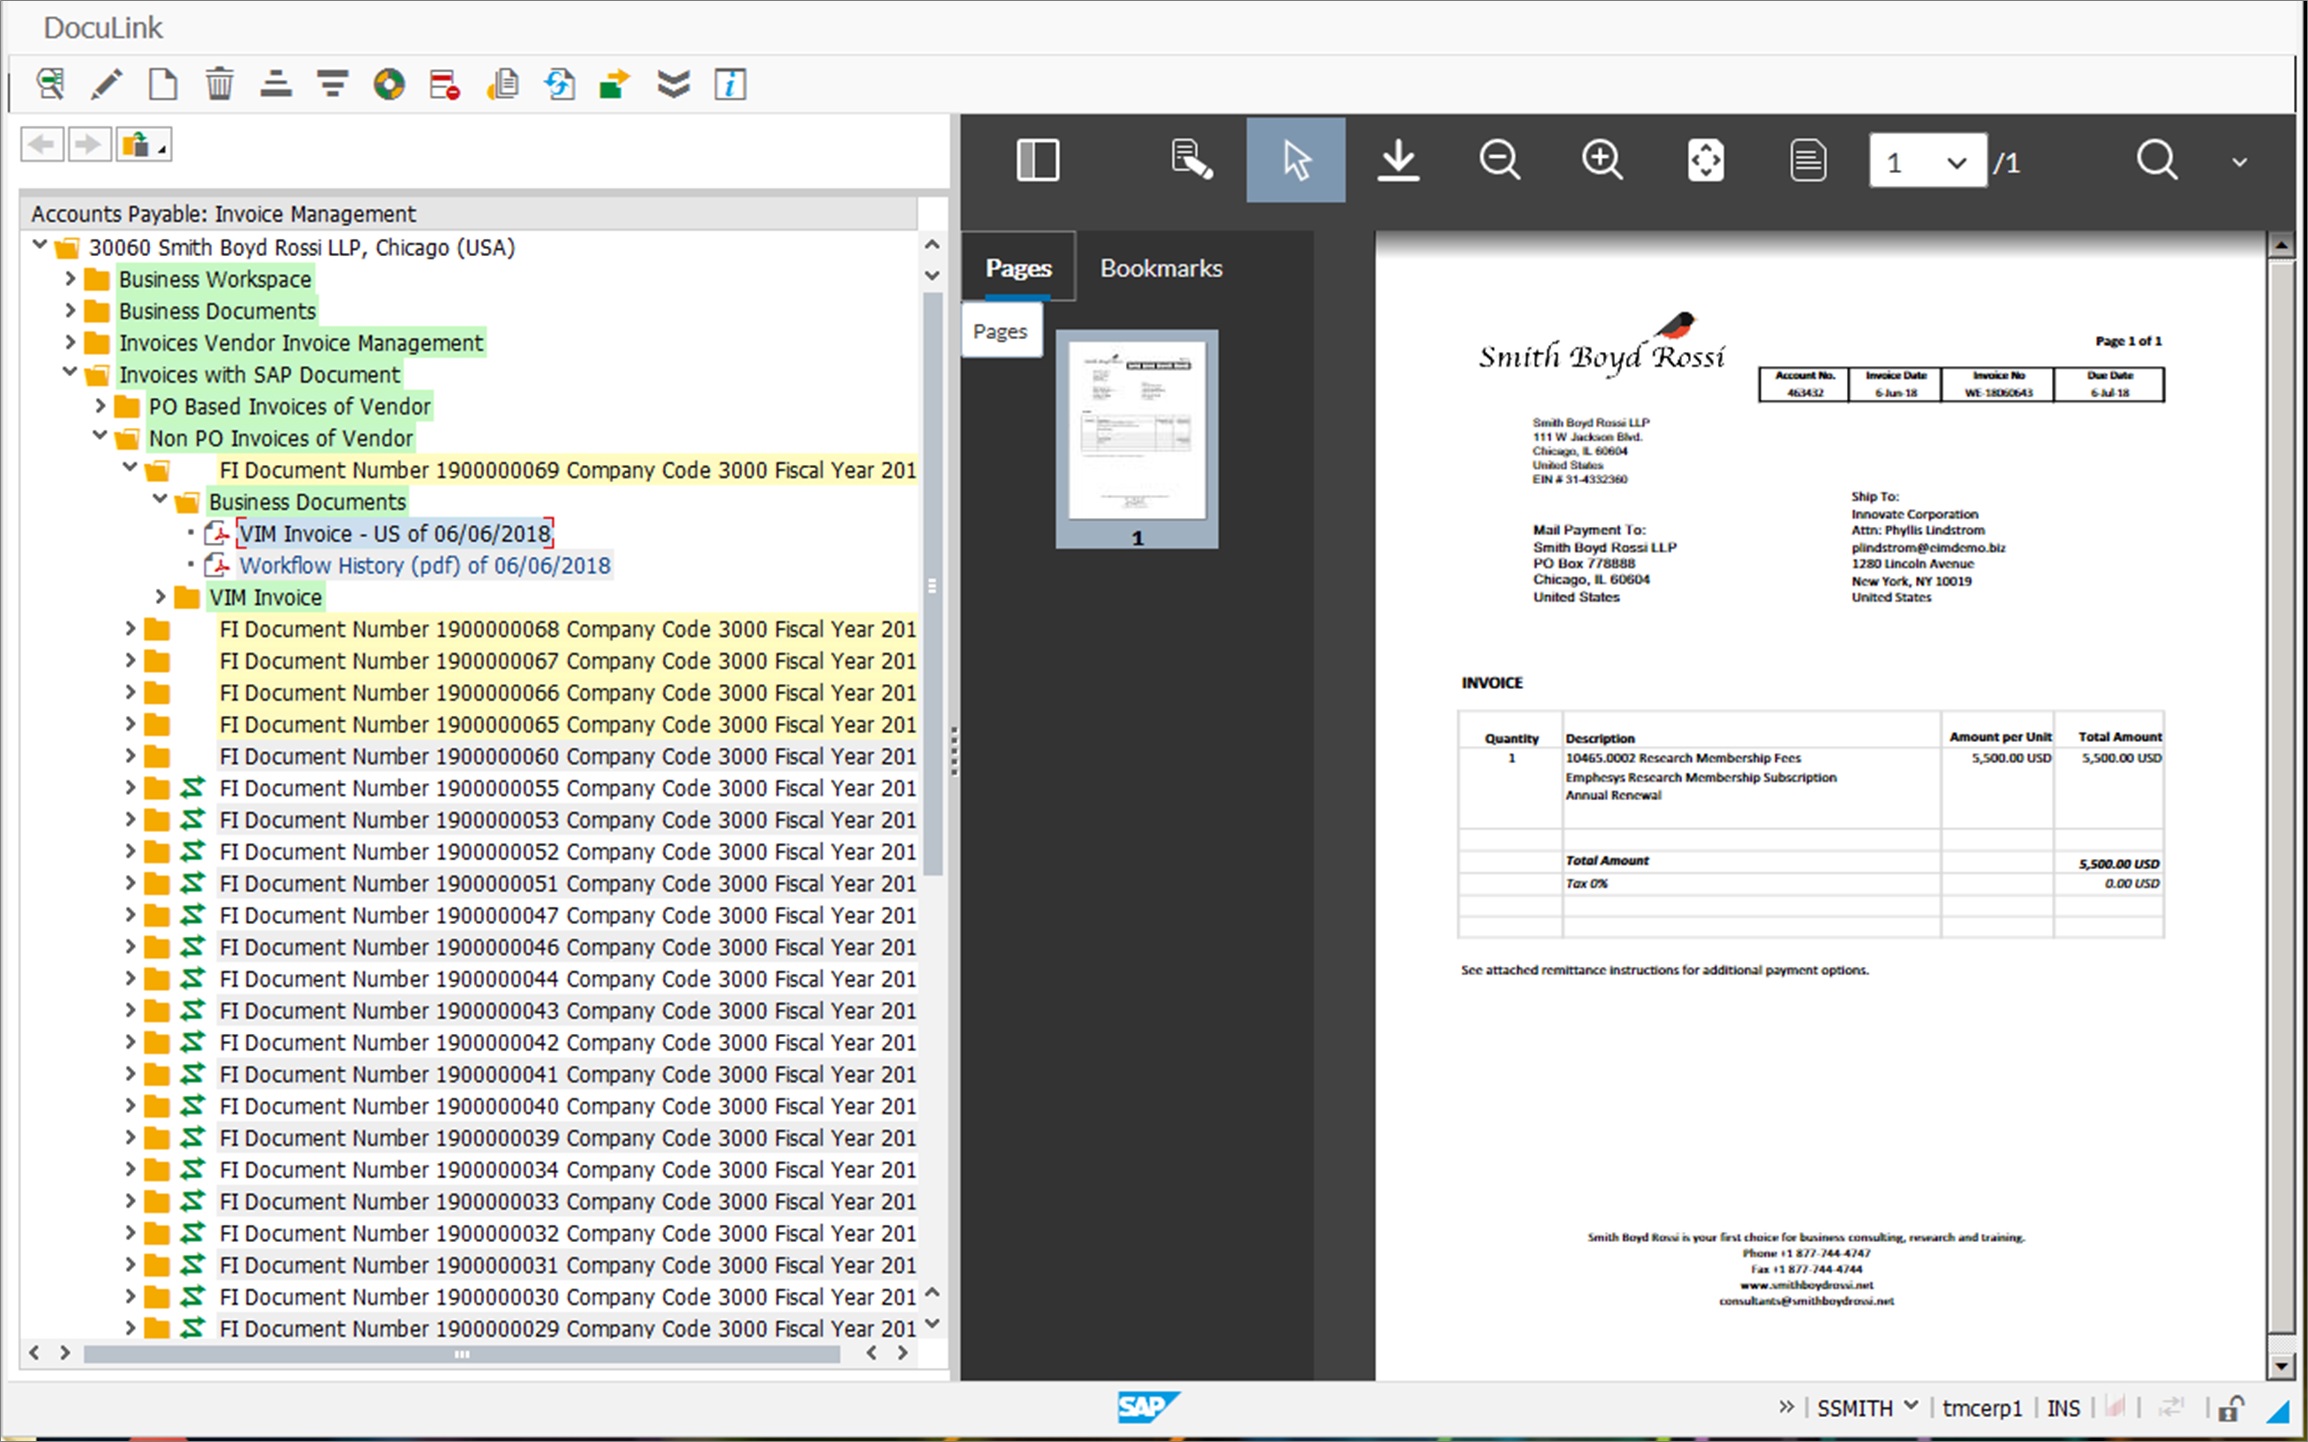Click the green box with orange arrow icon
The image size is (2308, 1442).
tap(615, 84)
